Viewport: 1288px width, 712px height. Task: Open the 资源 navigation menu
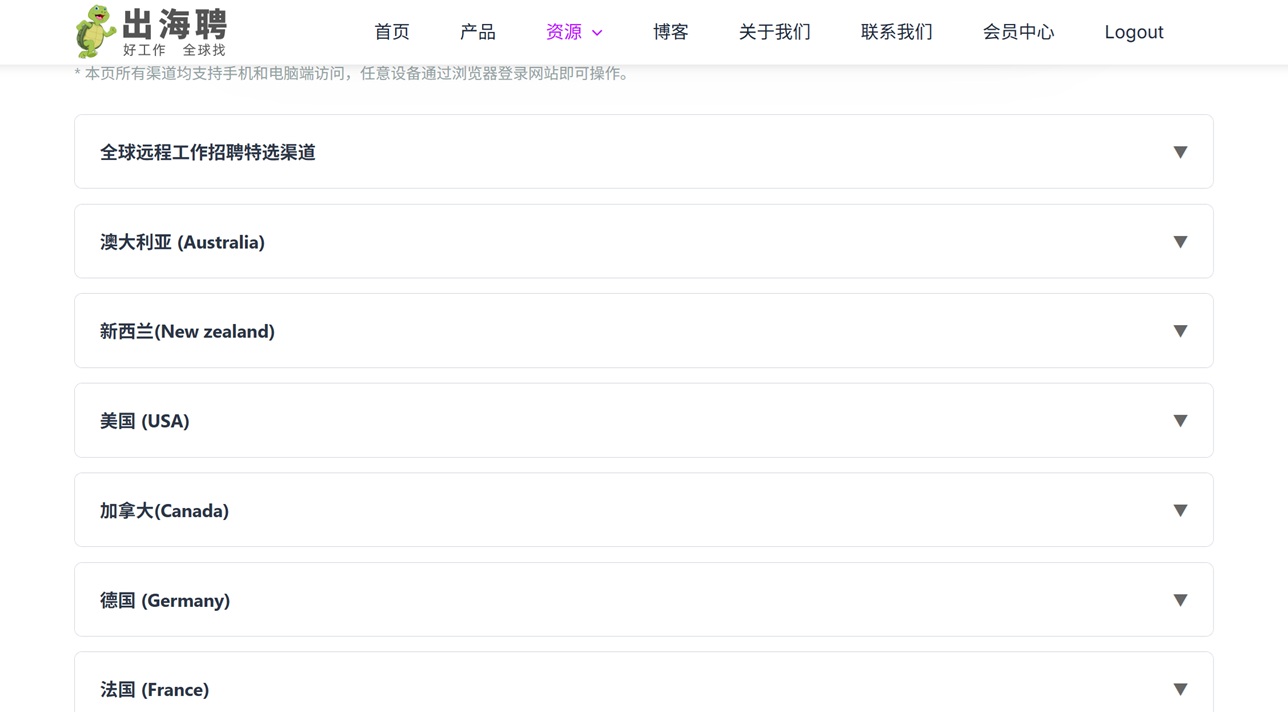[564, 32]
